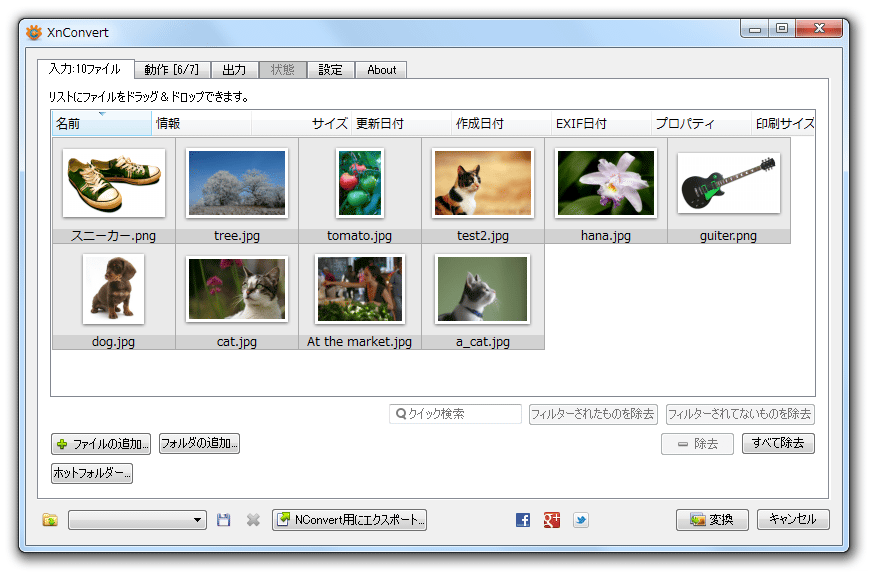Screen dimensions: 872x576
Task: Open the Facebook icon link
Action: tap(523, 520)
